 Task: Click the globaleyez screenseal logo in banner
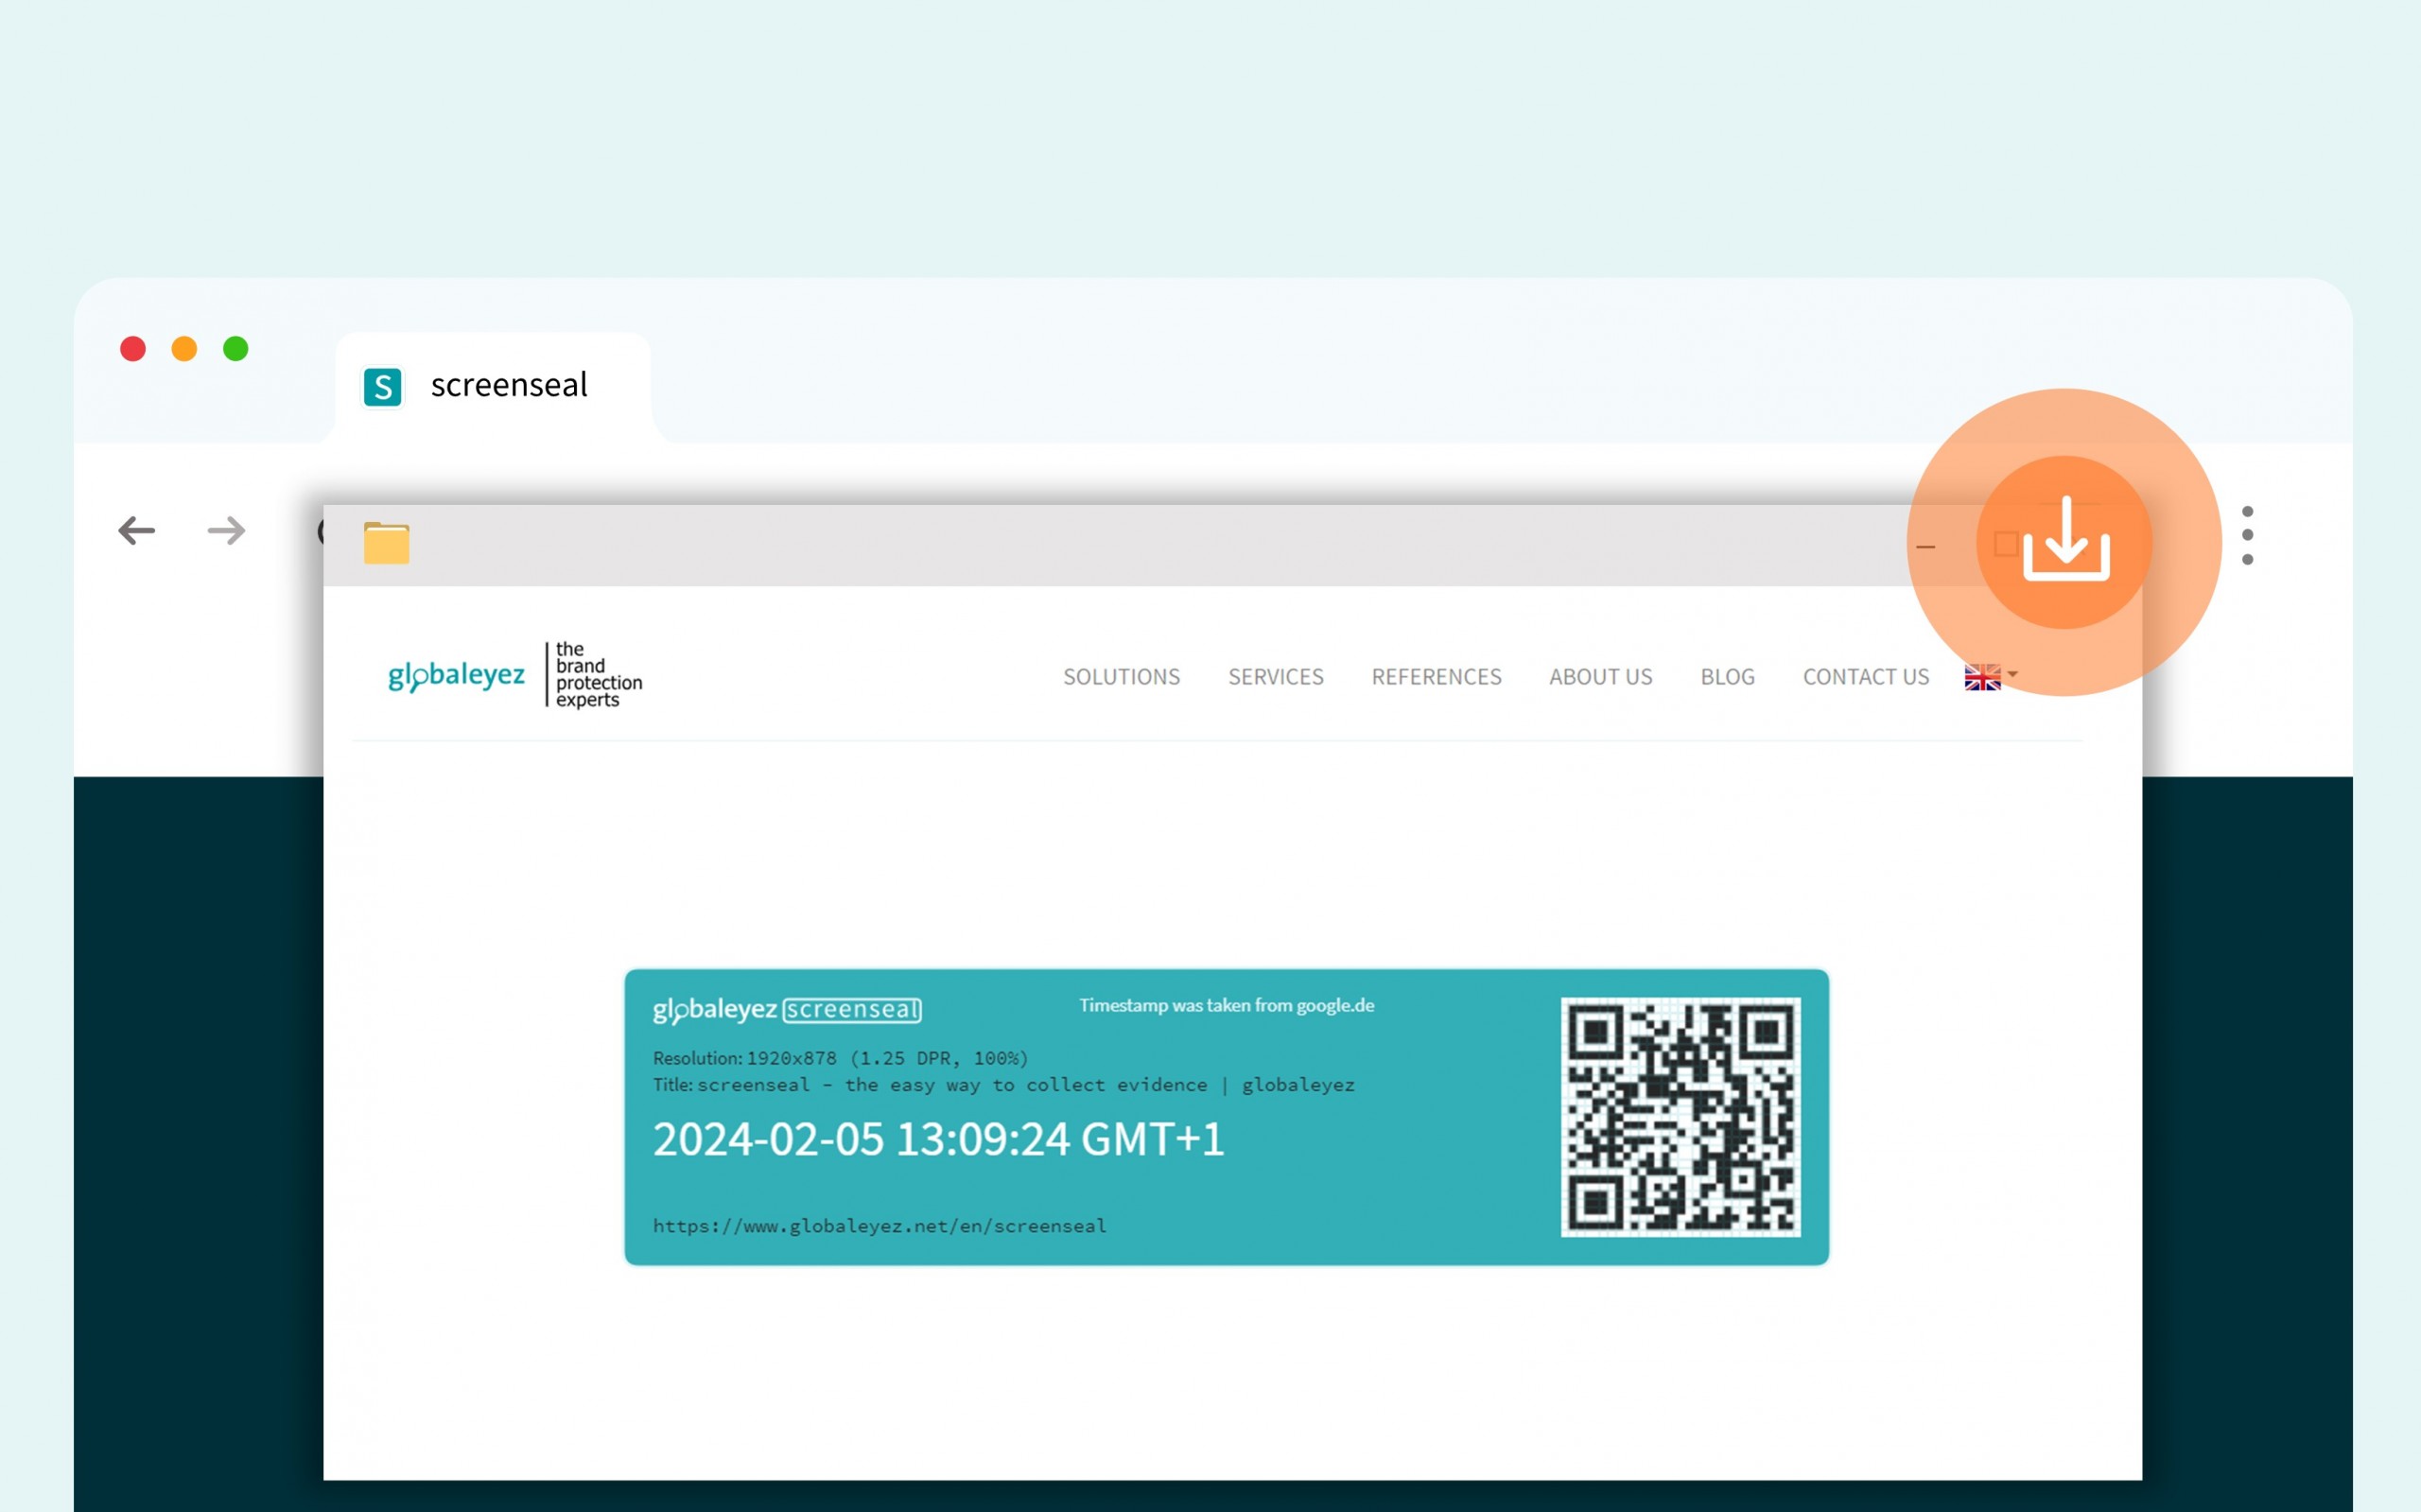pos(787,1010)
